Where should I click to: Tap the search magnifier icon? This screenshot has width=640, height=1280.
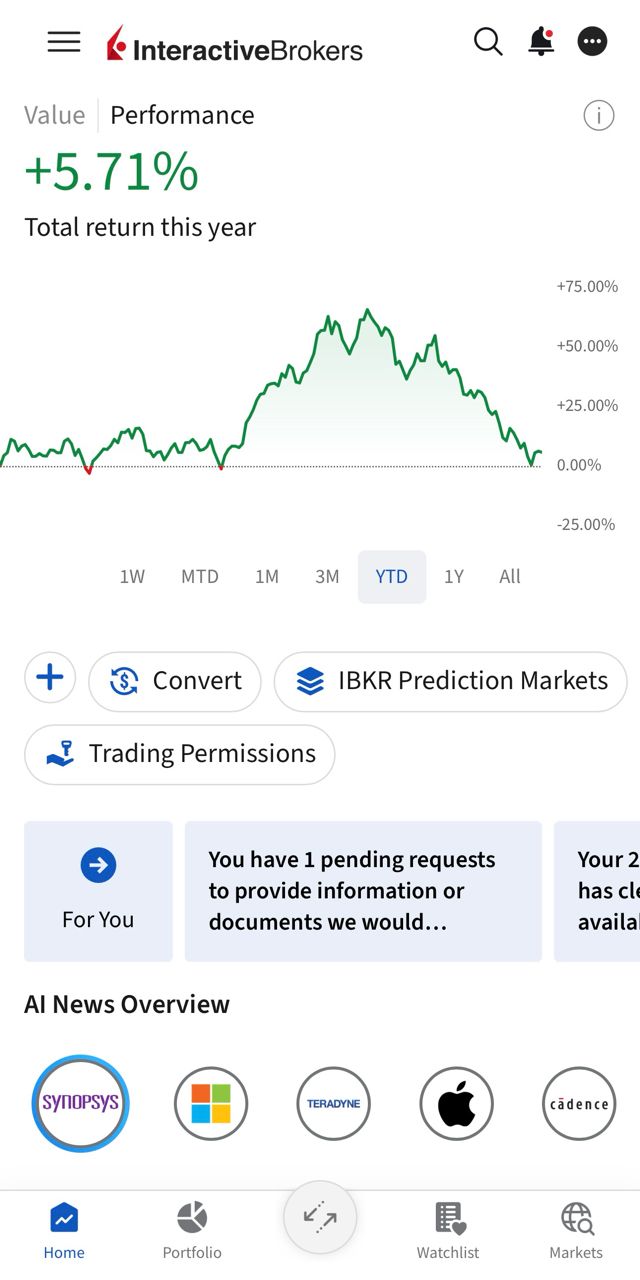coord(488,42)
